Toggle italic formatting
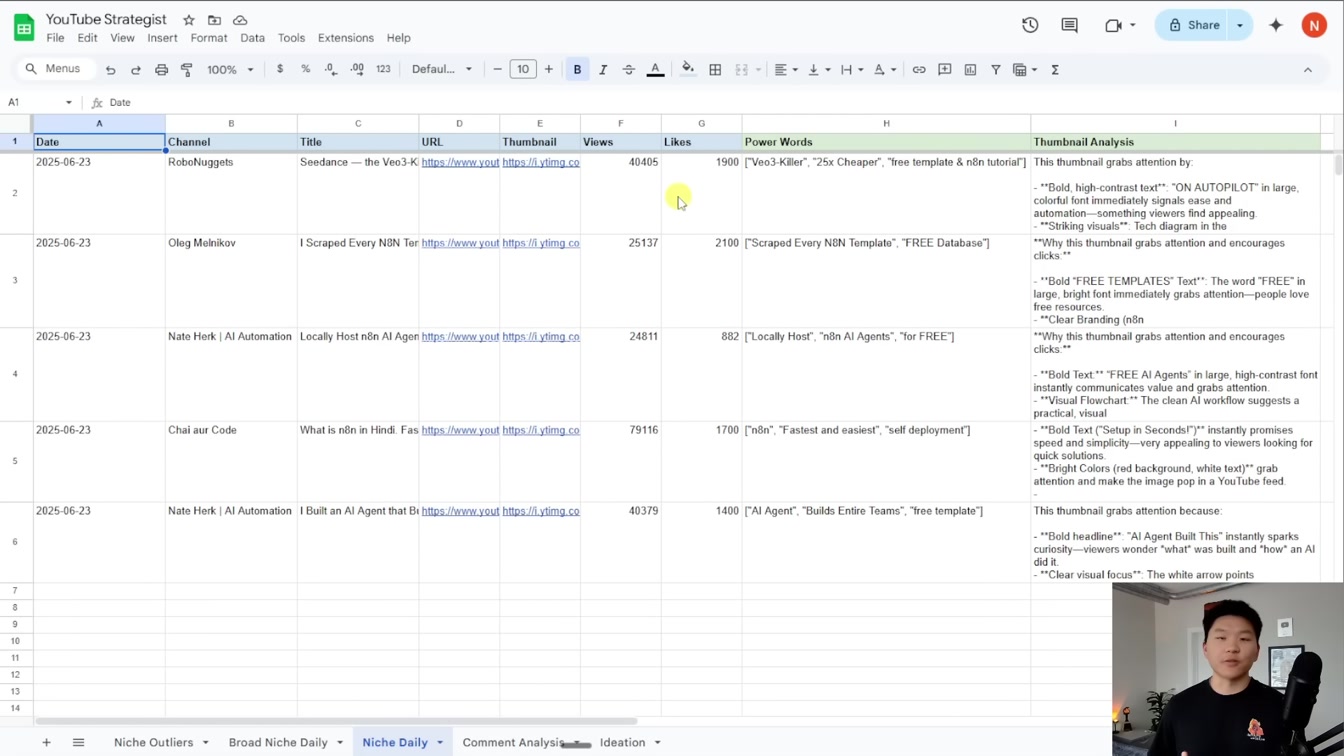The height and width of the screenshot is (756, 1344). pyautogui.click(x=603, y=70)
